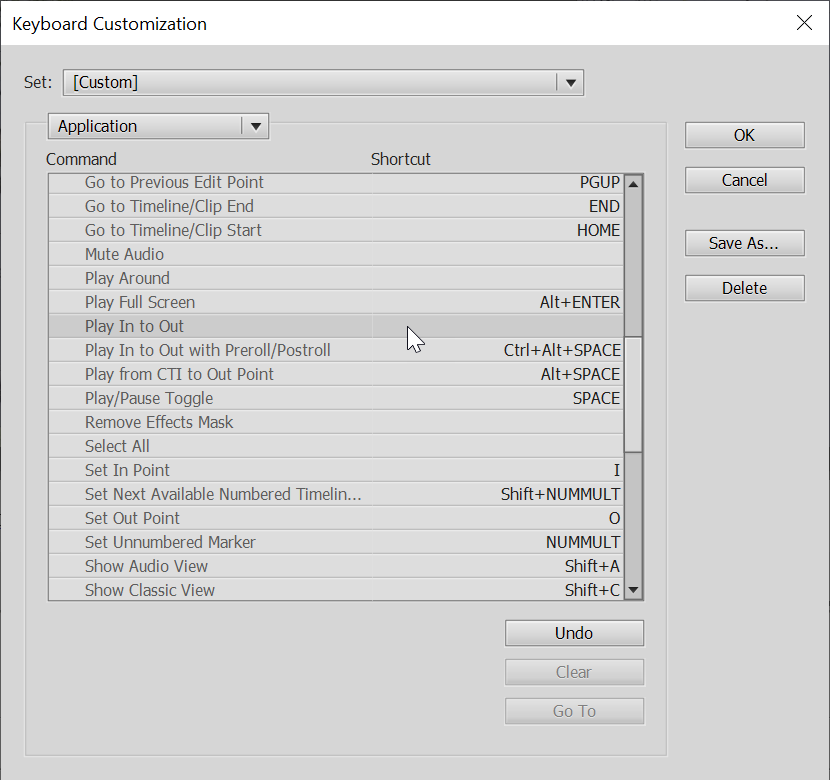Select the Mute Audio command row
The image size is (830, 780).
336,254
